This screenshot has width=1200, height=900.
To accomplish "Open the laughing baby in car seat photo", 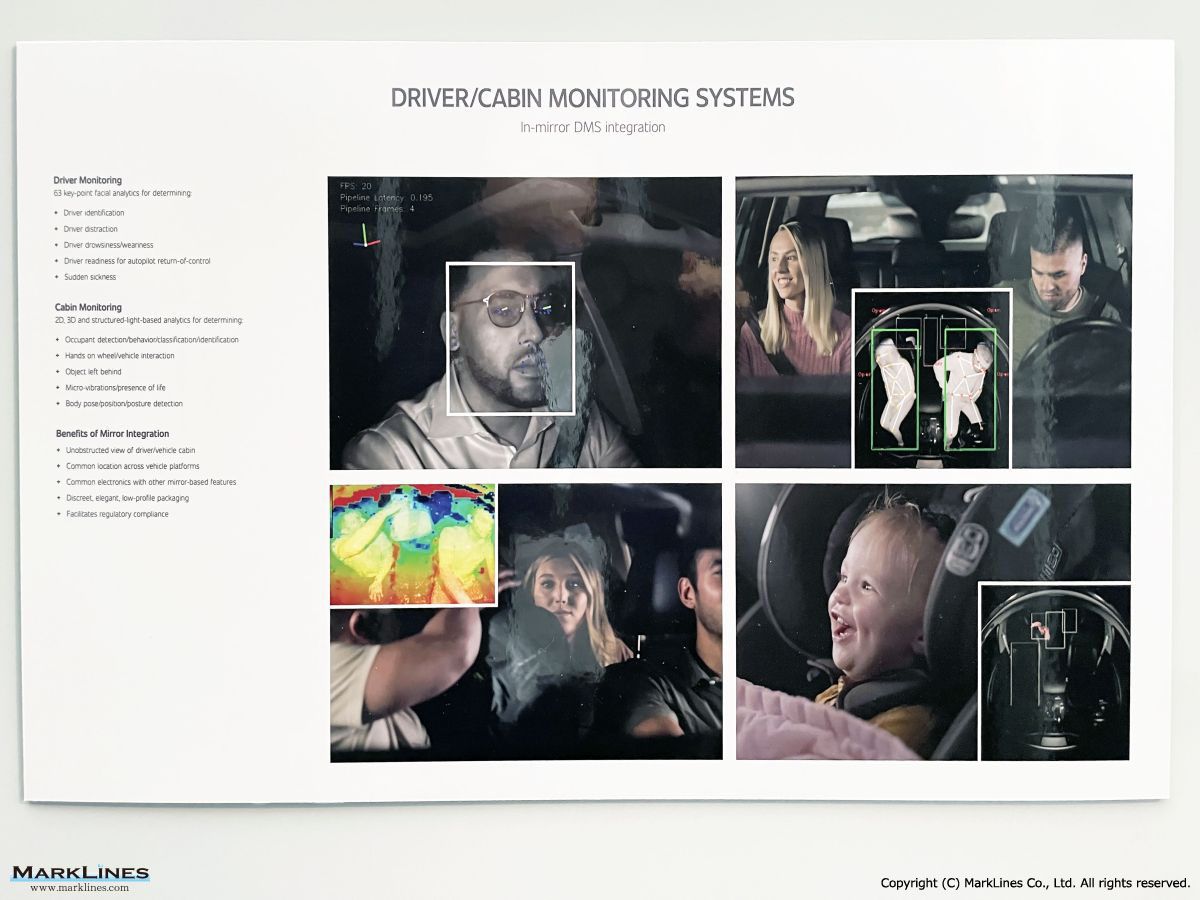I will point(934,622).
